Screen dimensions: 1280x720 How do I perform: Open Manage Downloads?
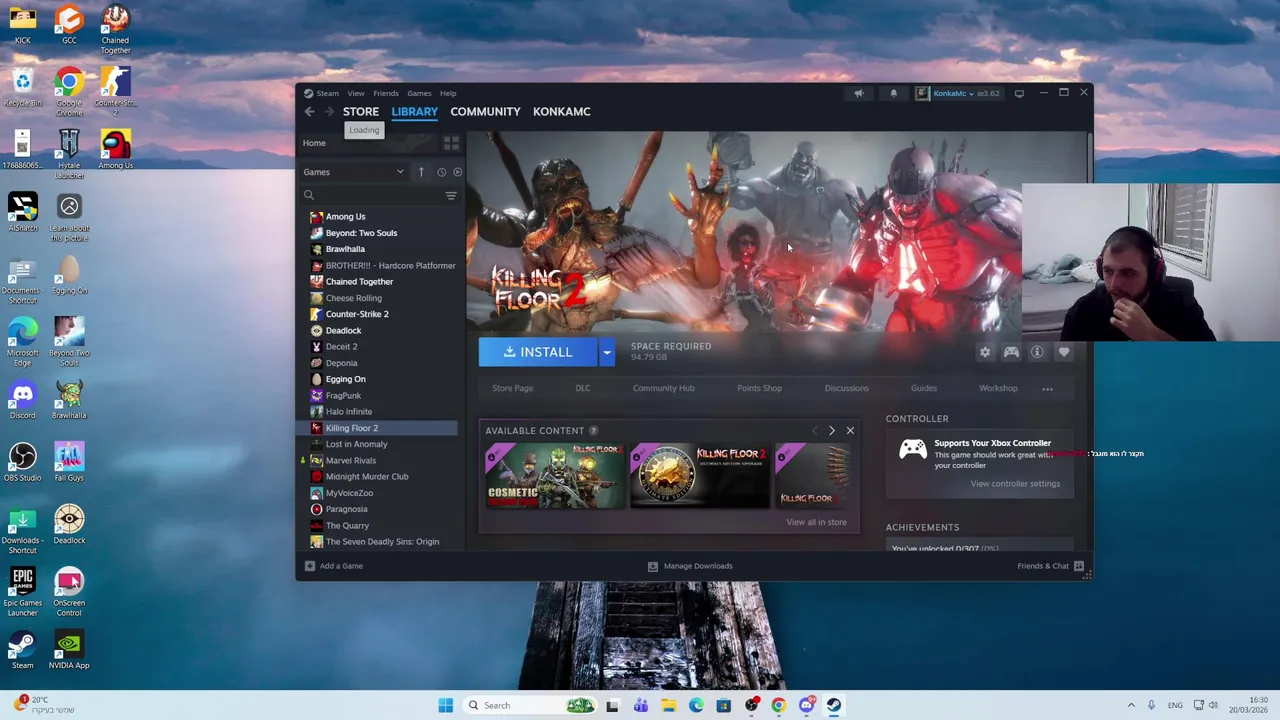tap(690, 566)
